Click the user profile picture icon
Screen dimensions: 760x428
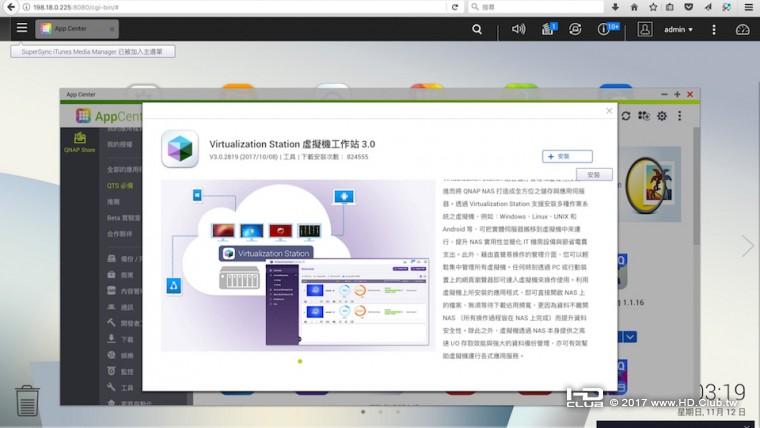coord(645,29)
